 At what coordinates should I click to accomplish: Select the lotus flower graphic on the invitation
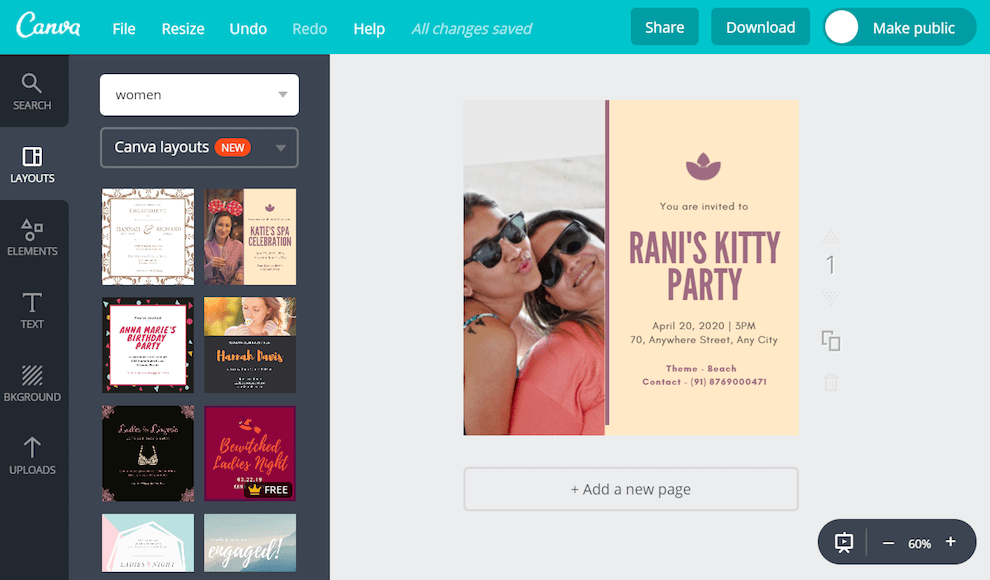pos(705,166)
